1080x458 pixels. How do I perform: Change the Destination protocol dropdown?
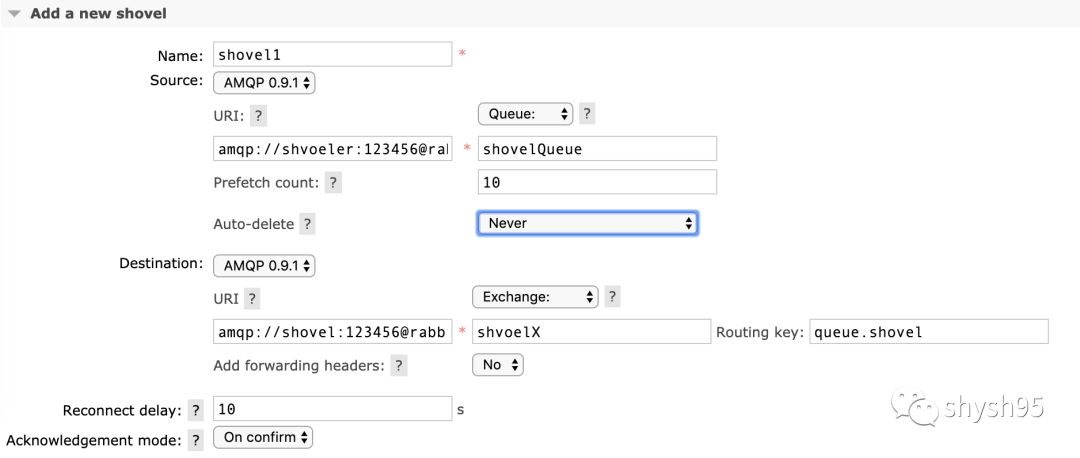(x=264, y=266)
